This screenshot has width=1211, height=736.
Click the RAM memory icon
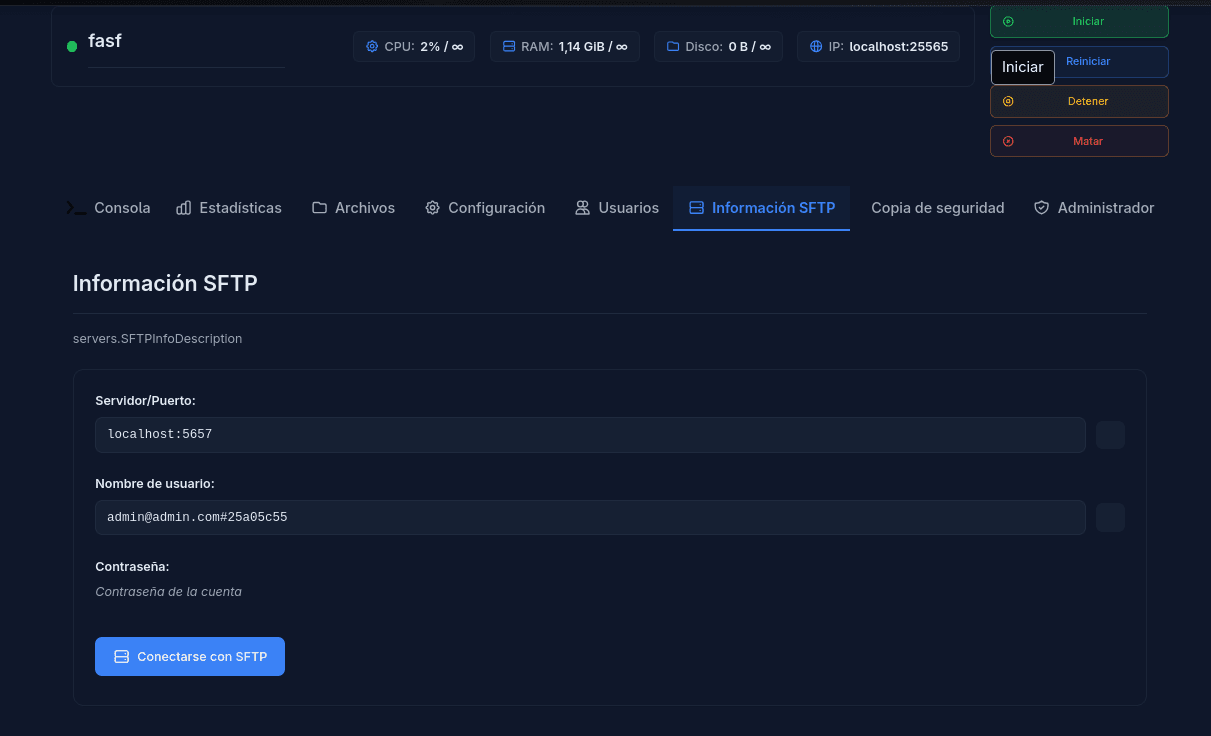507,46
